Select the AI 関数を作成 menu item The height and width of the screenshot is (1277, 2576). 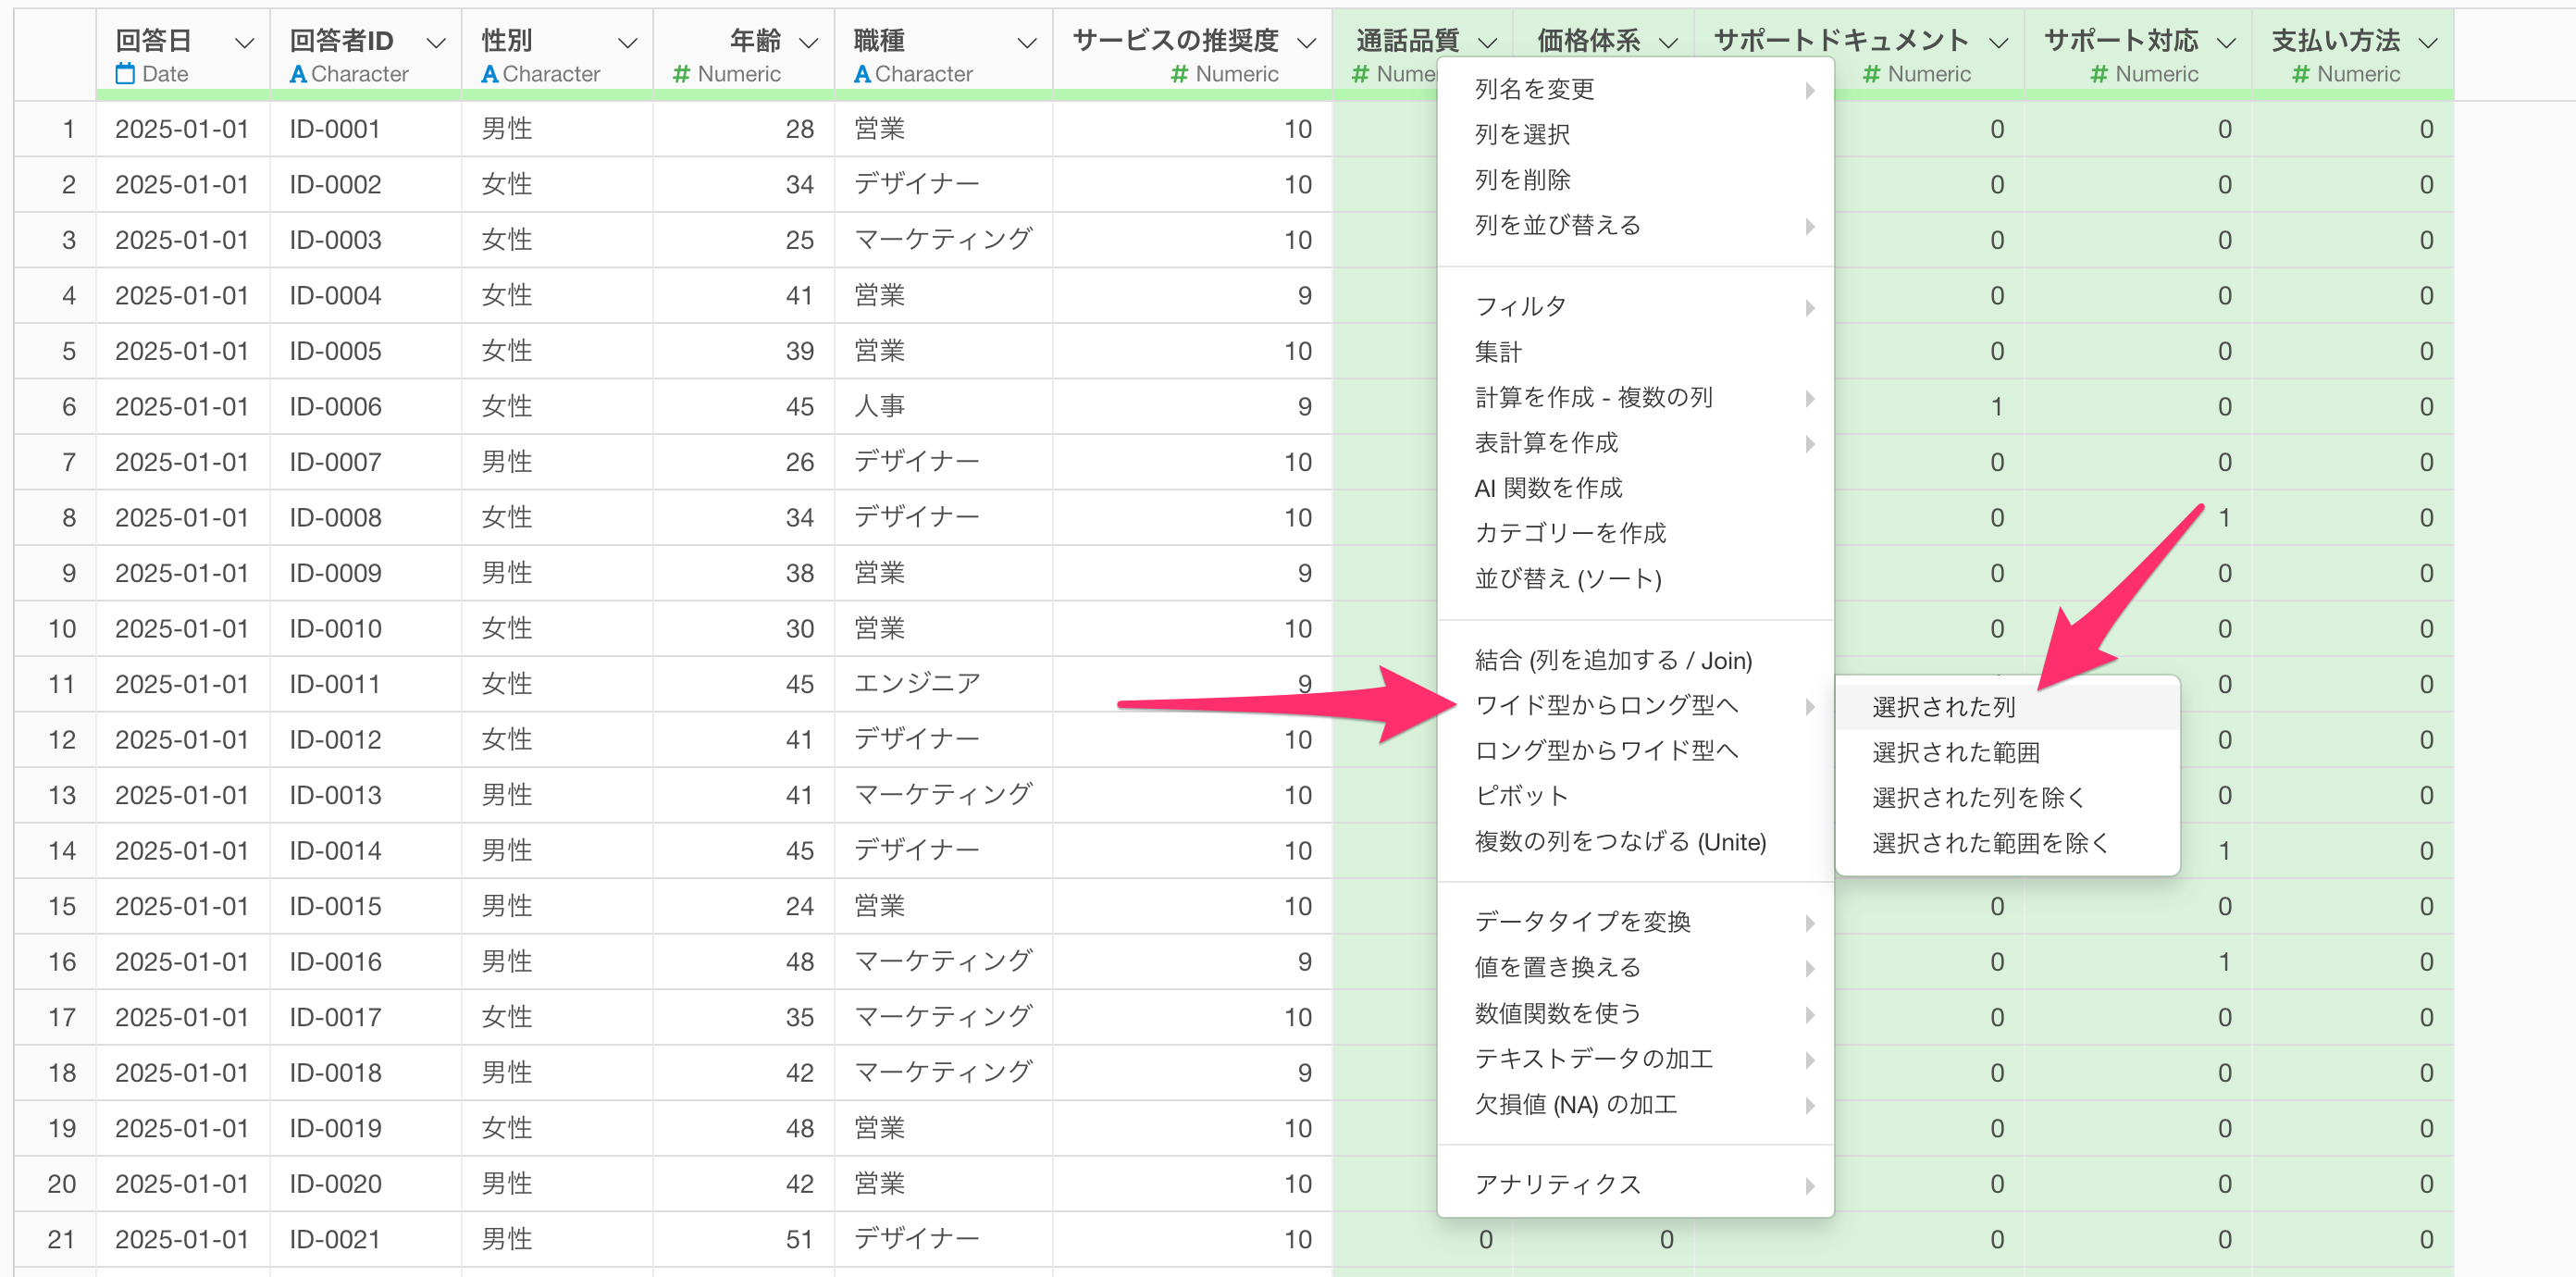tap(1548, 488)
